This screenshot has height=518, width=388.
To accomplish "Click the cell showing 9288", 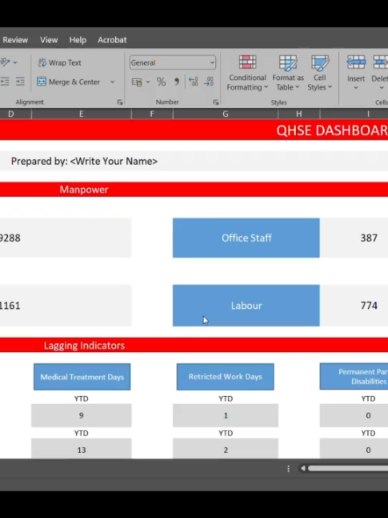I will pyautogui.click(x=65, y=238).
